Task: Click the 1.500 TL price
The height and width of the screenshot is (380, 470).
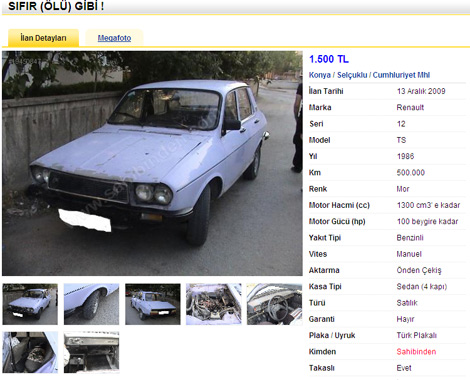Action: point(329,59)
